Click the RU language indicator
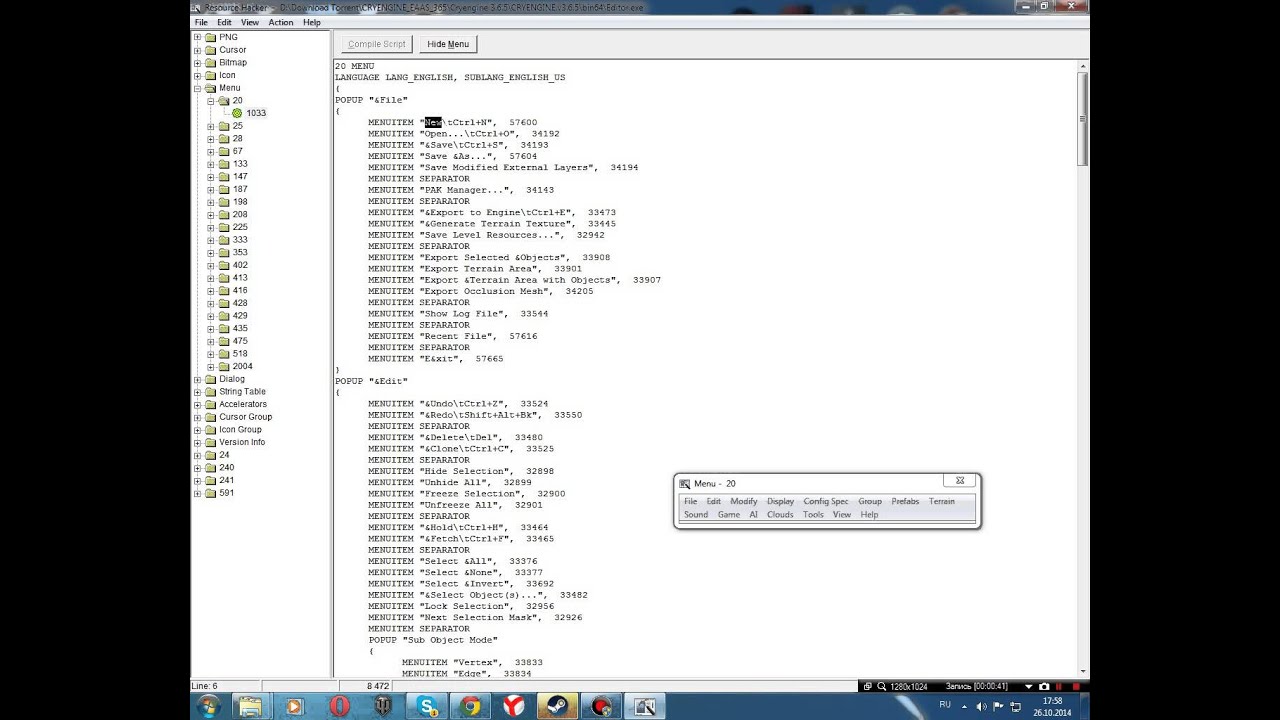This screenshot has width=1280, height=720. (x=945, y=705)
